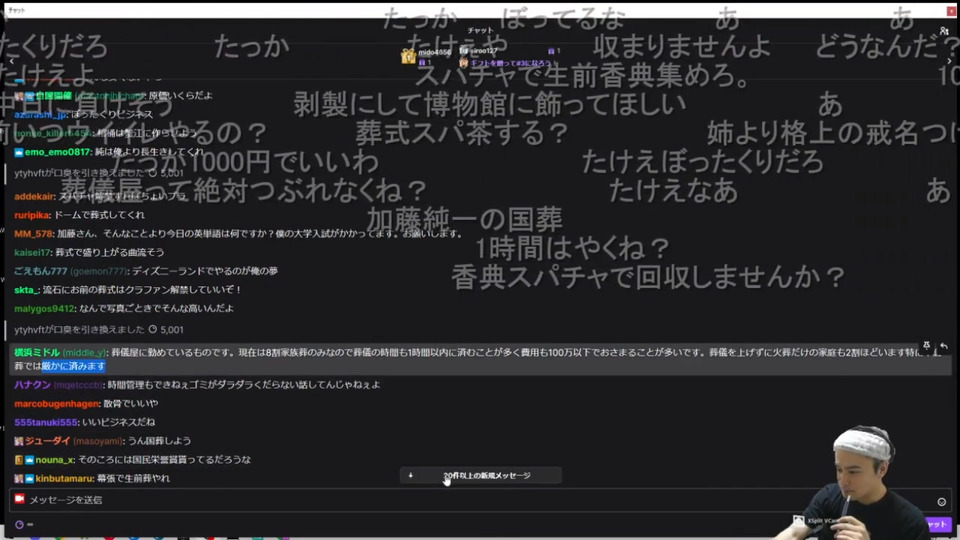This screenshot has height=540, width=960.
Task: Click first badge icon beside kinbutamaru
Action: pos(18,479)
